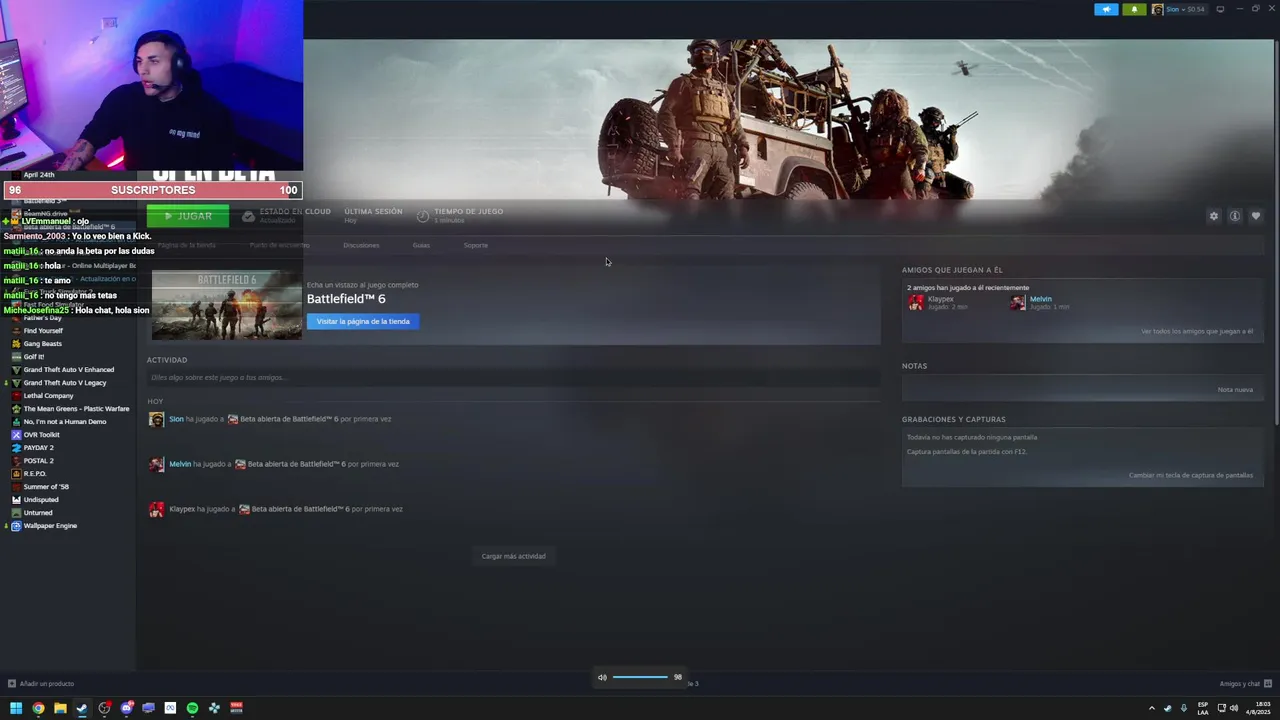The height and width of the screenshot is (720, 1280).
Task: Open Spotify from taskbar
Action: [192, 708]
